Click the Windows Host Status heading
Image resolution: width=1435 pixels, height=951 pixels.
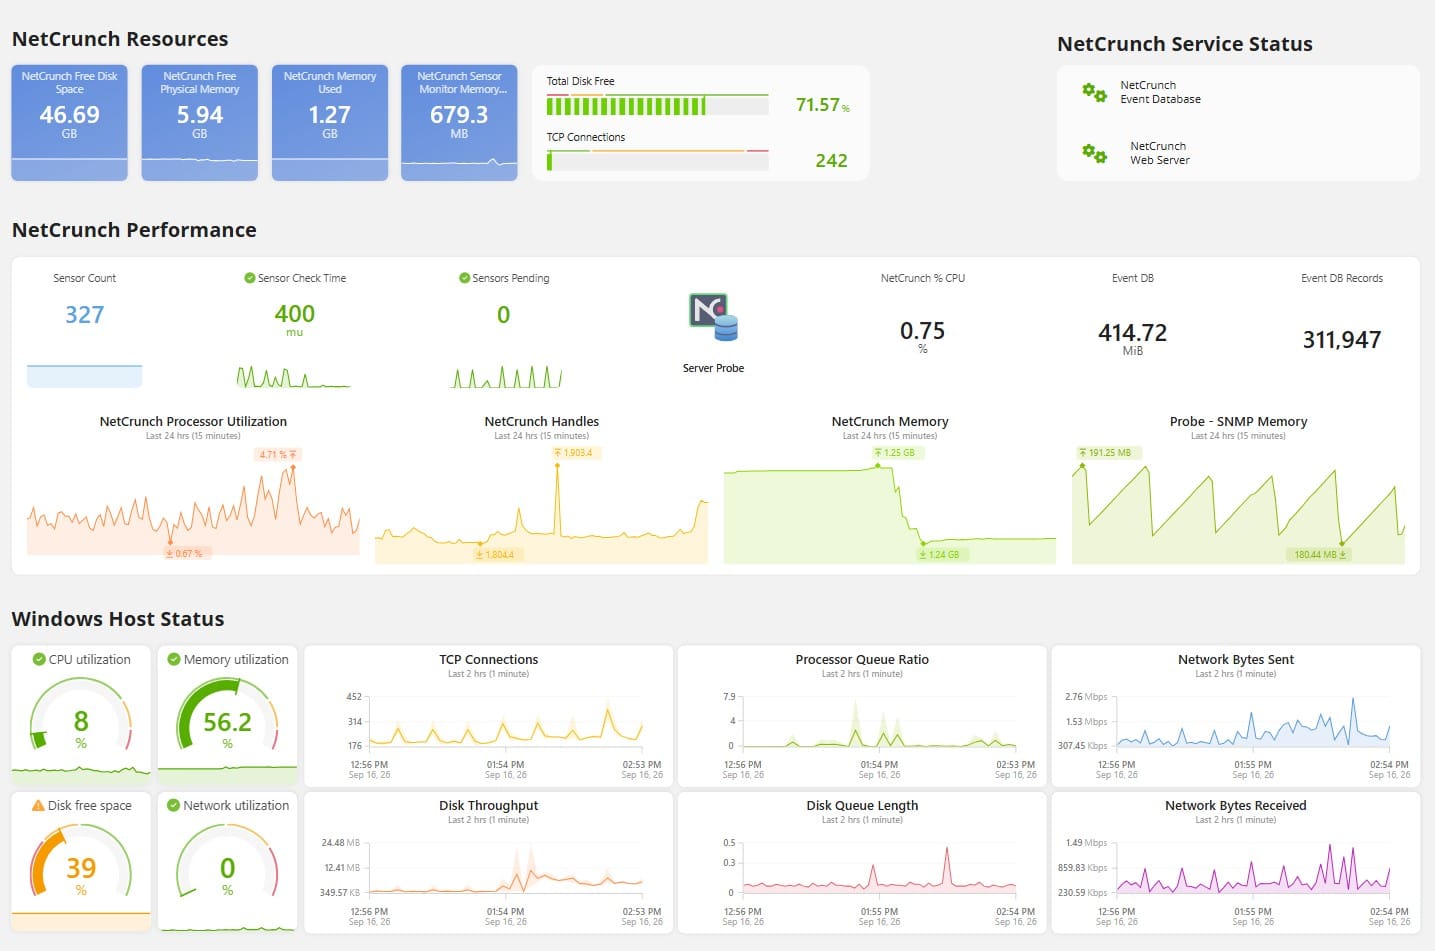coord(118,619)
